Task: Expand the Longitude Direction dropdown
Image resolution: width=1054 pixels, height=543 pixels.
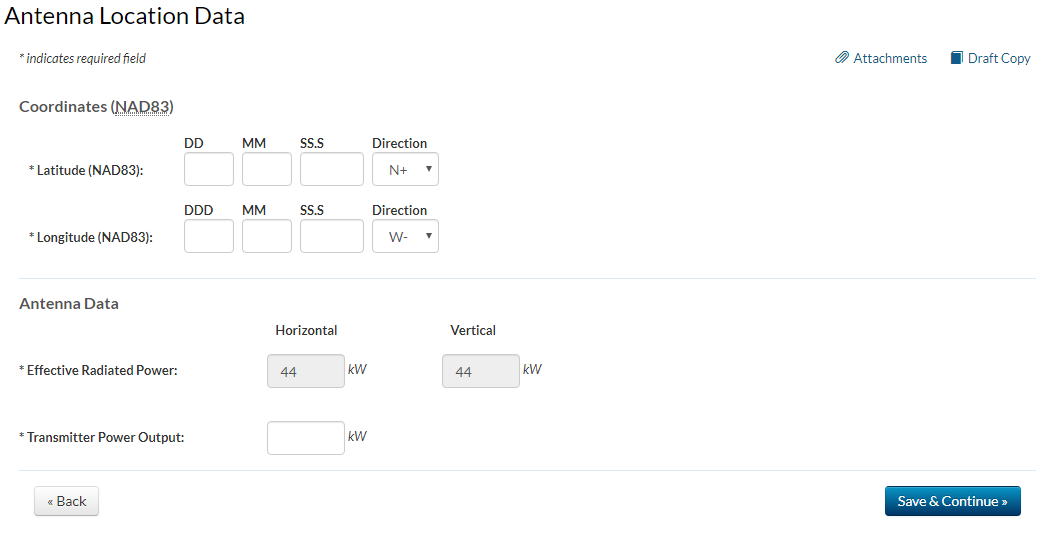Action: [x=405, y=237]
